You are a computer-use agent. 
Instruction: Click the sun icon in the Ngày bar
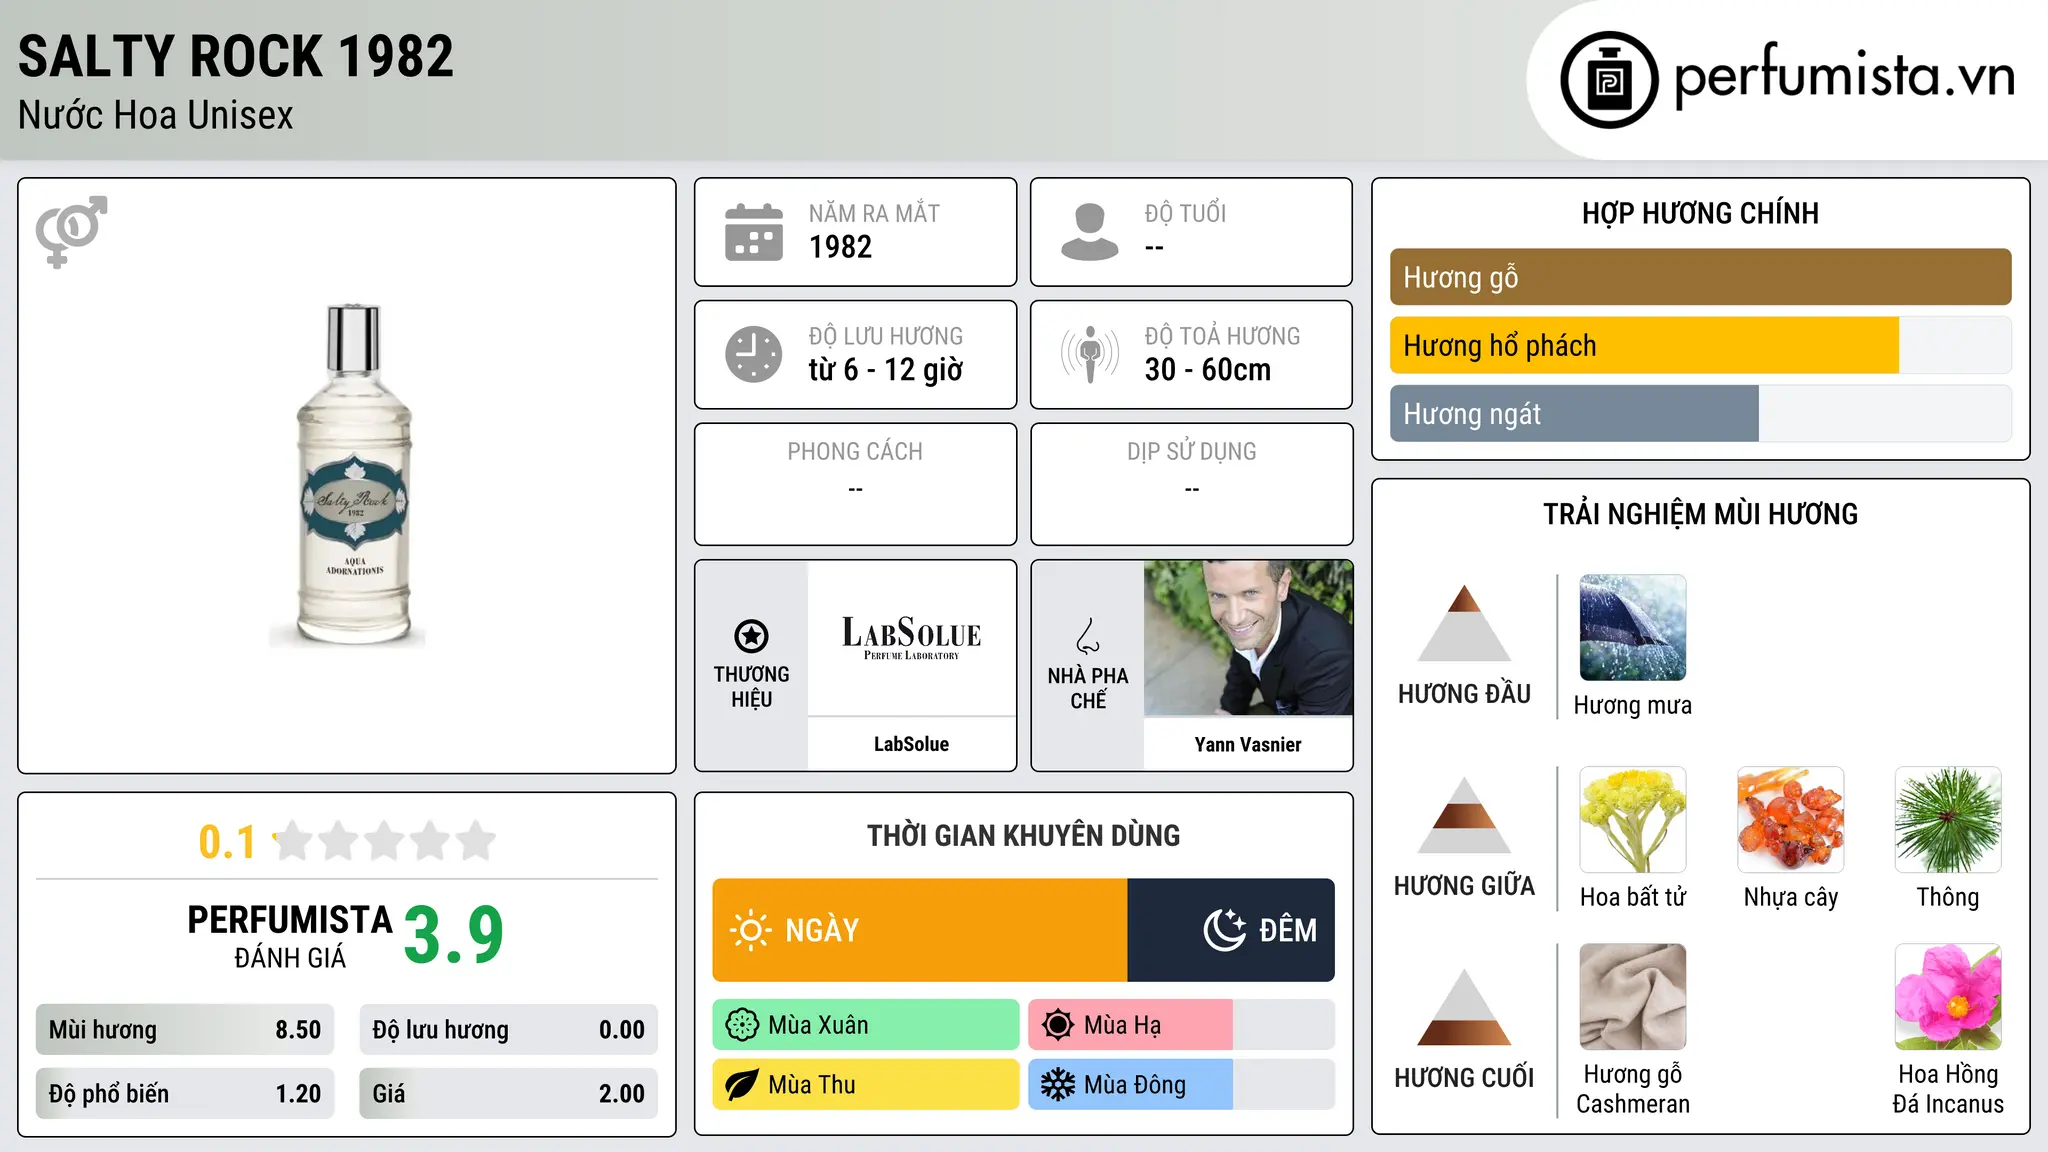pos(751,930)
